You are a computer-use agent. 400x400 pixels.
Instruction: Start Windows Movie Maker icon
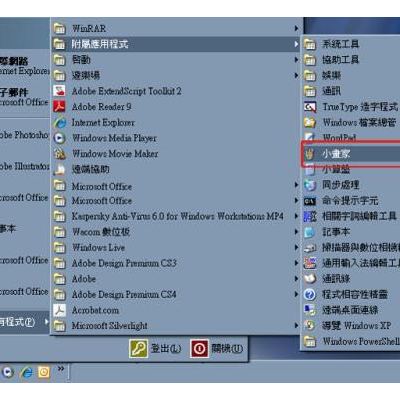click(59, 154)
